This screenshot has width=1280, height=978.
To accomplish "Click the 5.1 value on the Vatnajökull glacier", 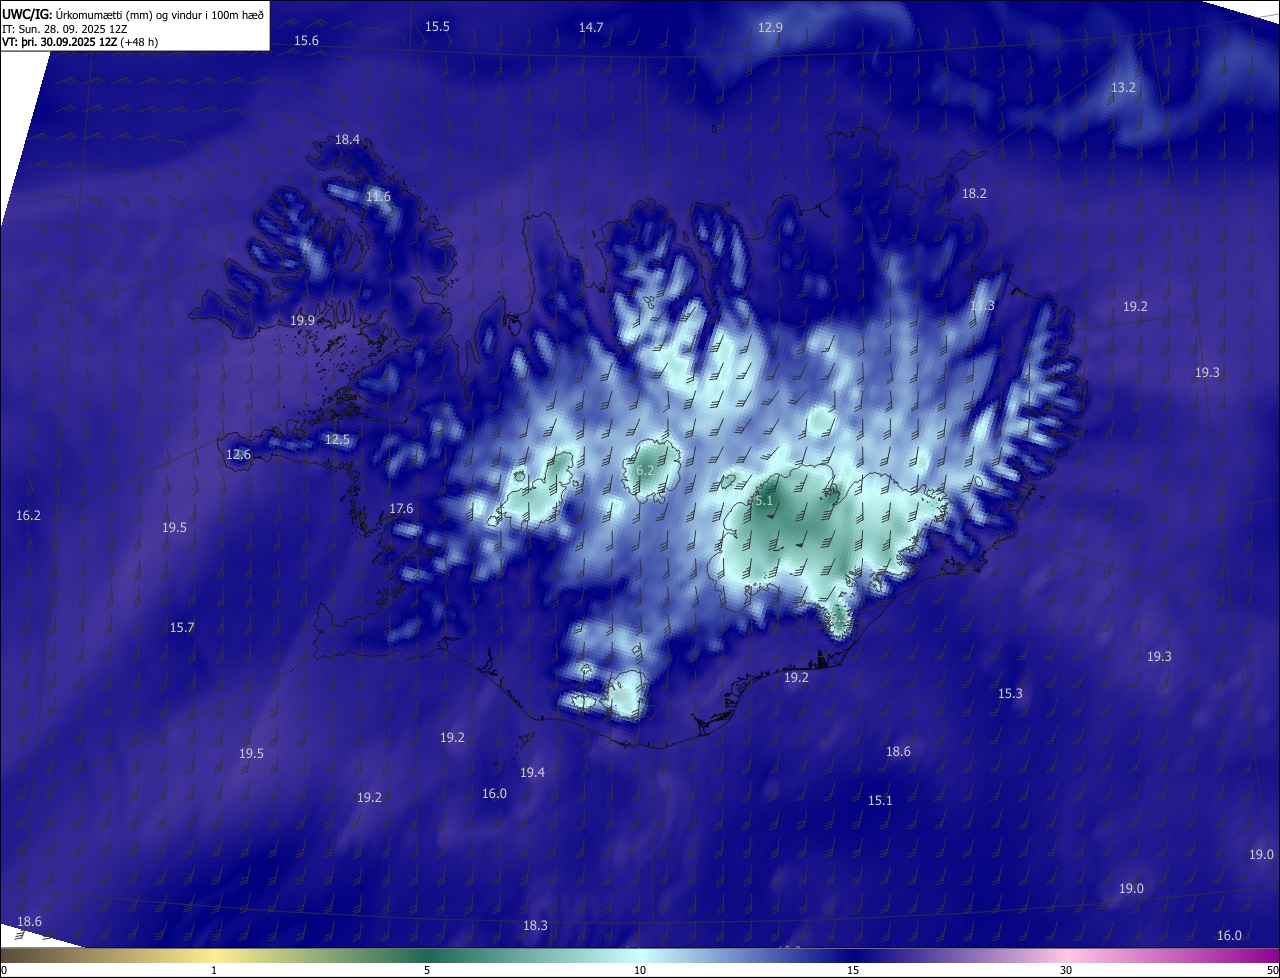I will [764, 501].
